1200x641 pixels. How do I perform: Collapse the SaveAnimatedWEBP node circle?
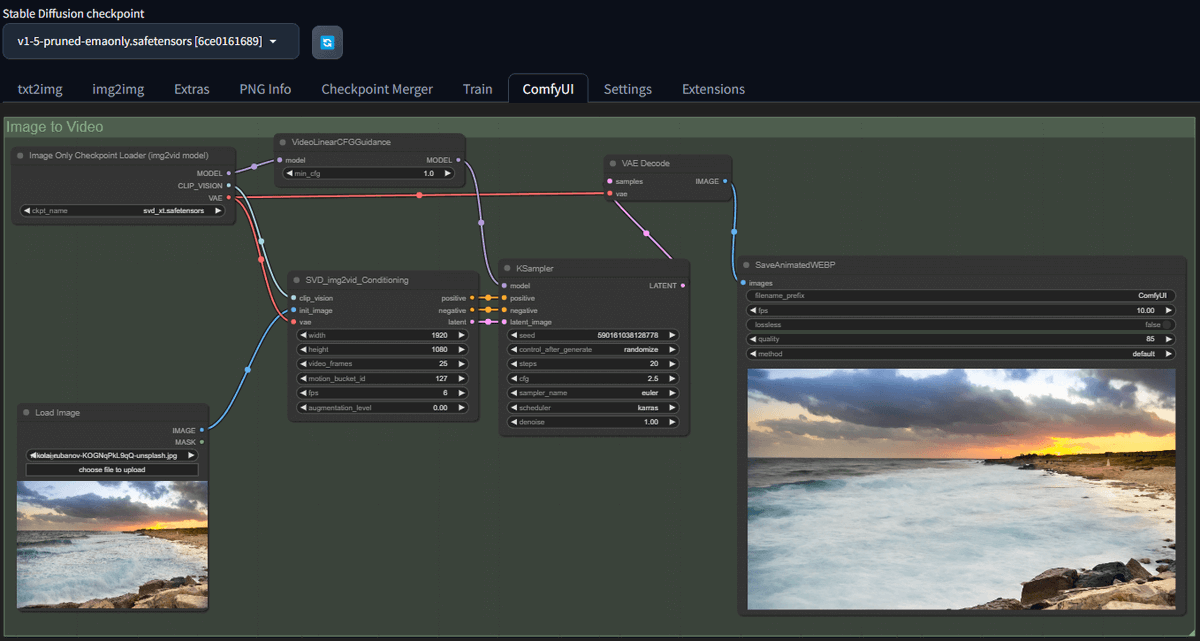[745, 264]
